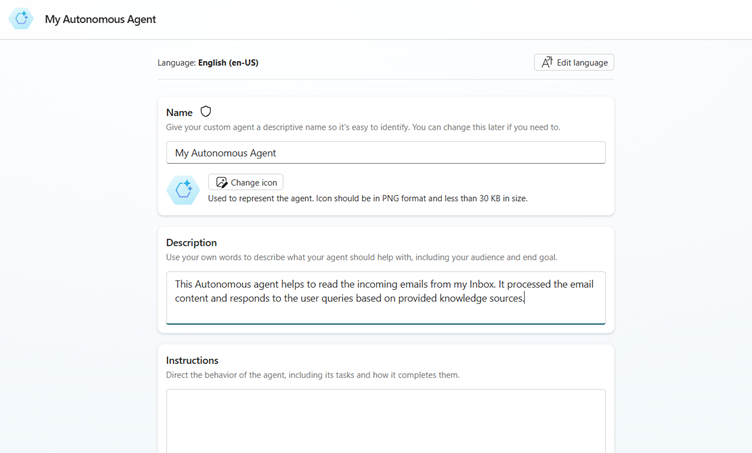Click the agent avatar beside Change icon
This screenshot has height=453, width=752.
[x=183, y=190]
